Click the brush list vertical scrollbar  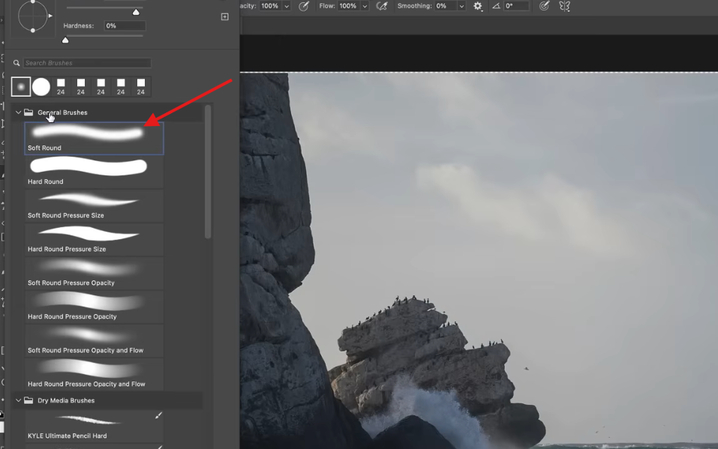pyautogui.click(x=208, y=172)
